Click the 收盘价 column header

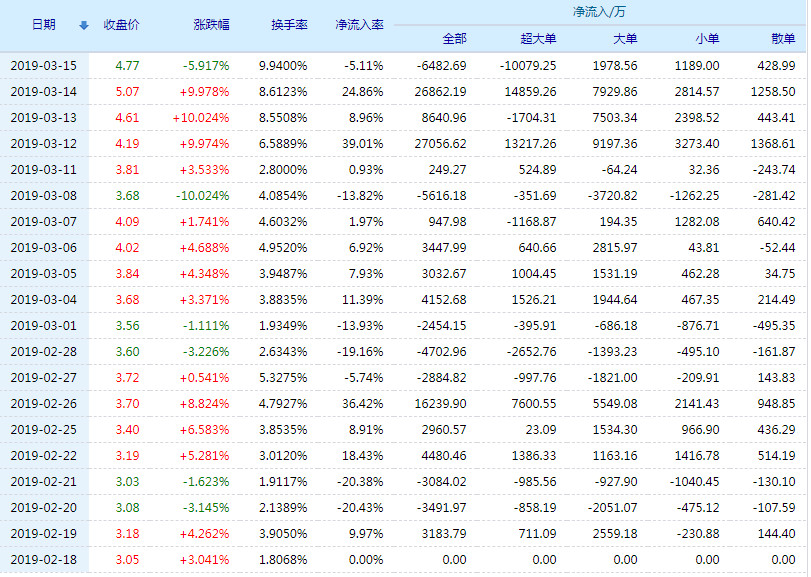[121, 24]
